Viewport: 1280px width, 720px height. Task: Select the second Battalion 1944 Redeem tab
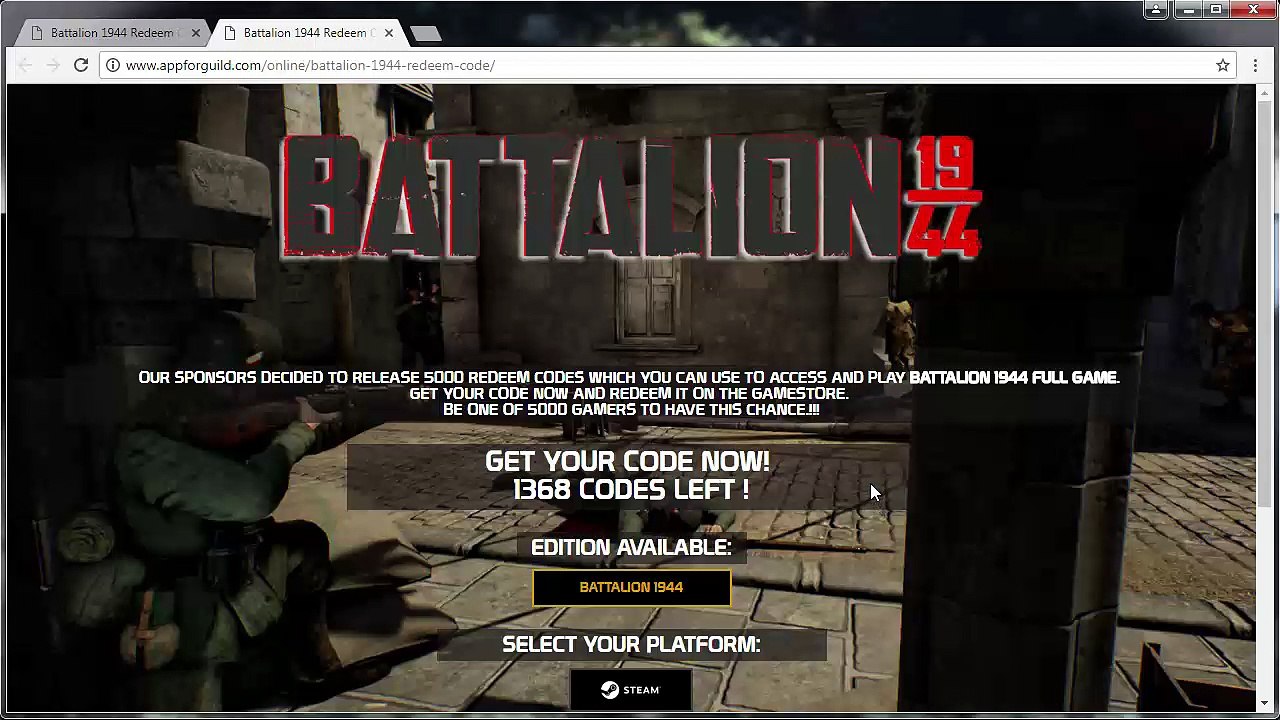click(x=308, y=33)
